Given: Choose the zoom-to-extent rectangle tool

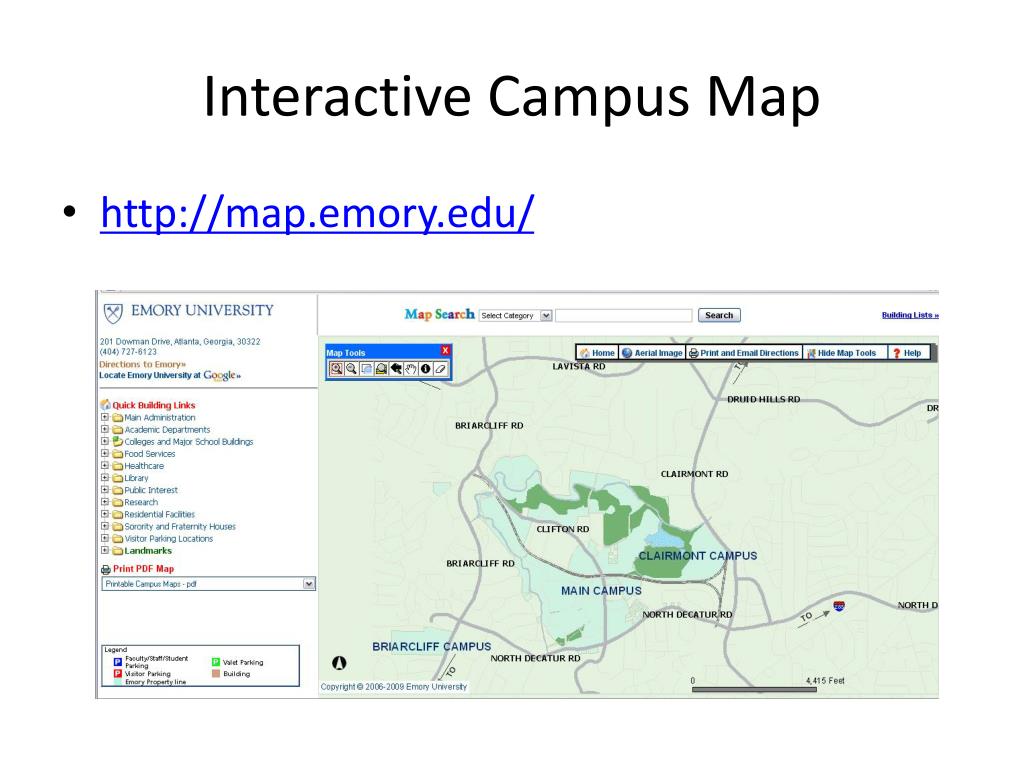Looking at the screenshot, I should 366,369.
